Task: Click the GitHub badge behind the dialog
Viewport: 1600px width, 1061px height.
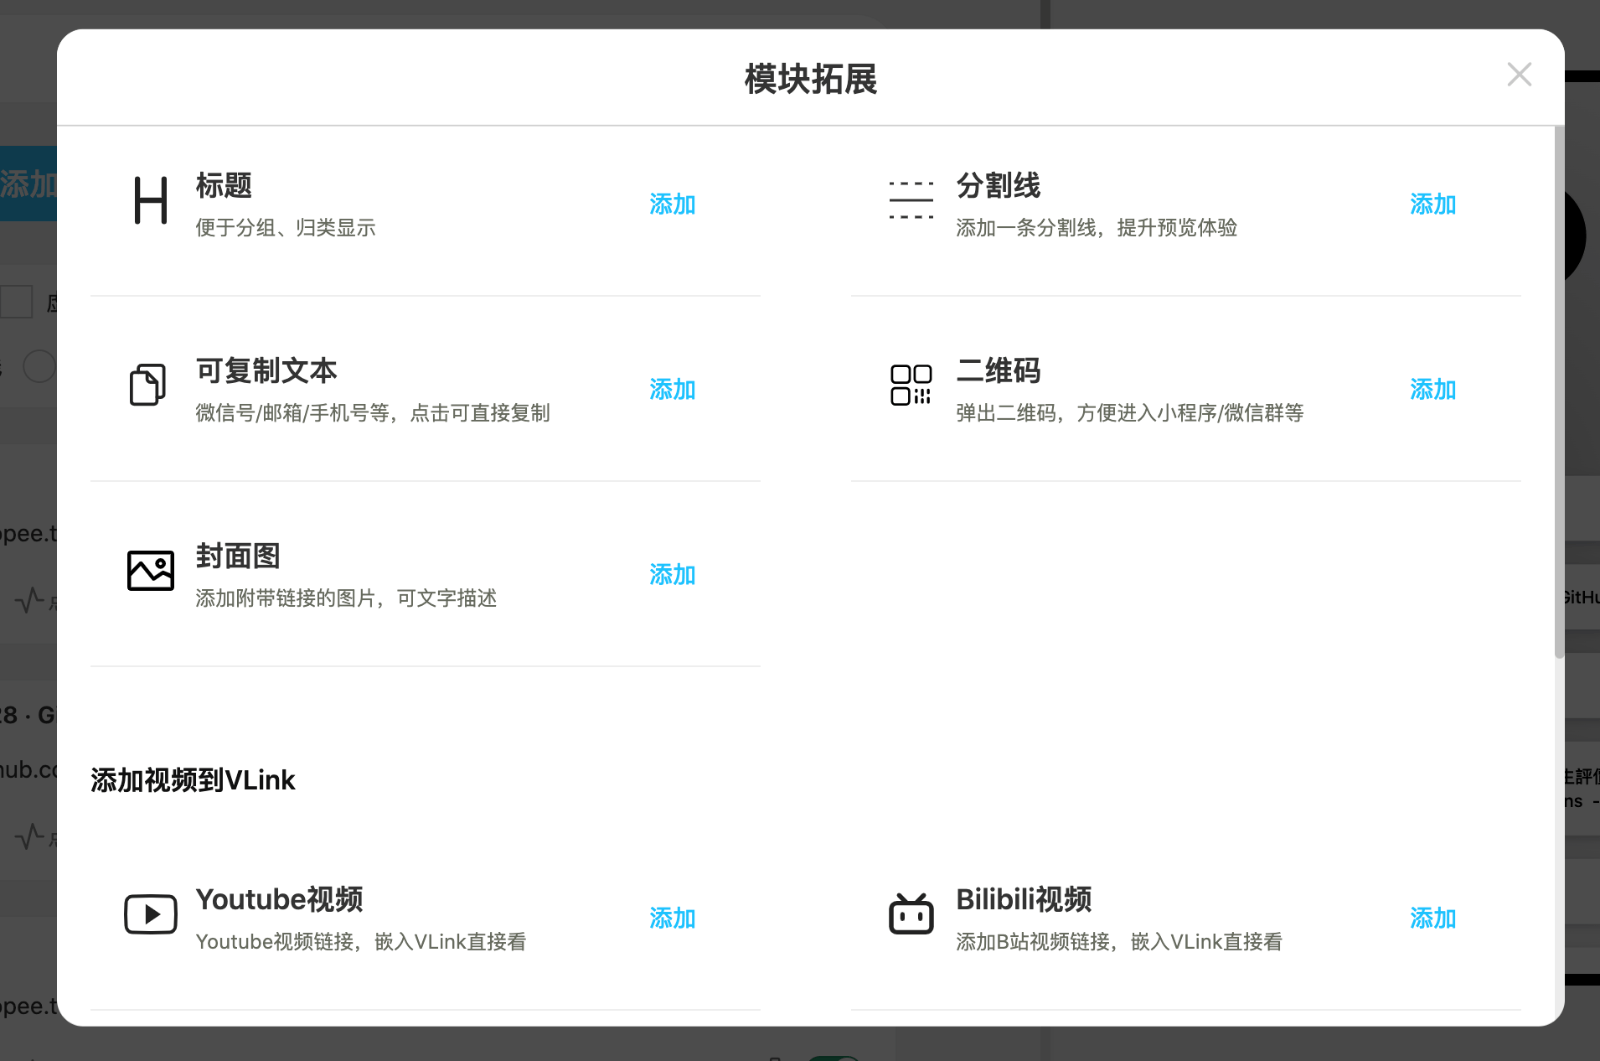Action: pyautogui.click(x=1580, y=597)
